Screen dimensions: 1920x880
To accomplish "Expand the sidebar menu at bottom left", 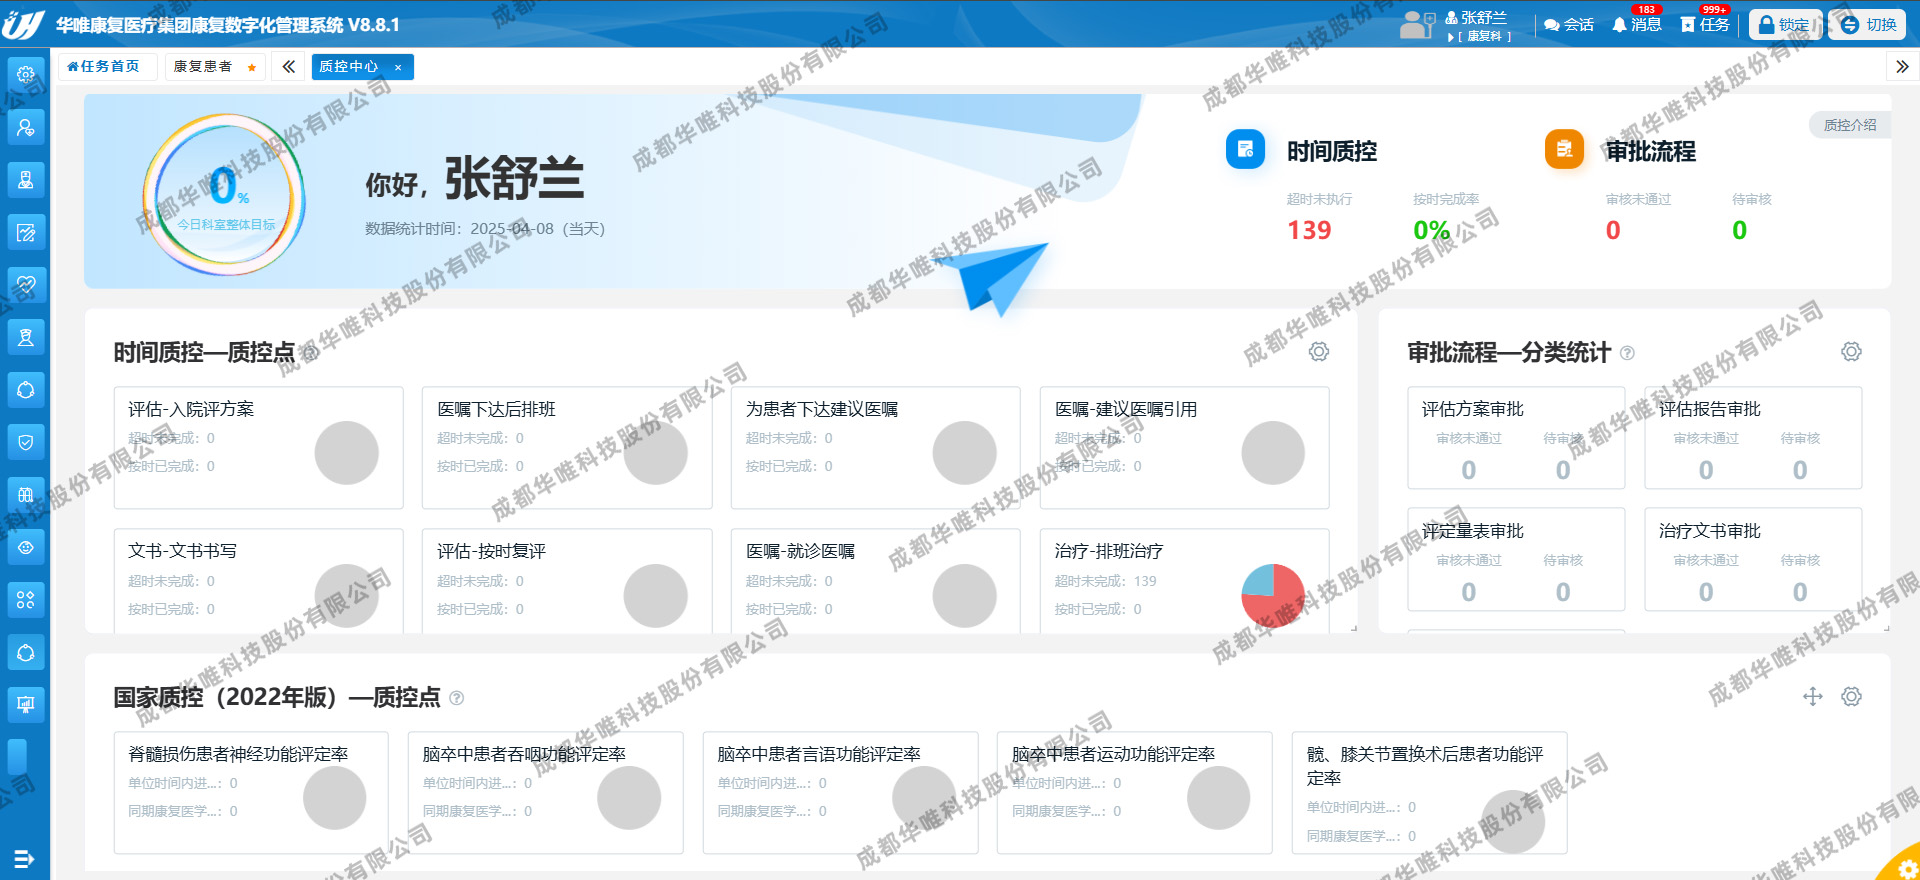I will [x=24, y=859].
